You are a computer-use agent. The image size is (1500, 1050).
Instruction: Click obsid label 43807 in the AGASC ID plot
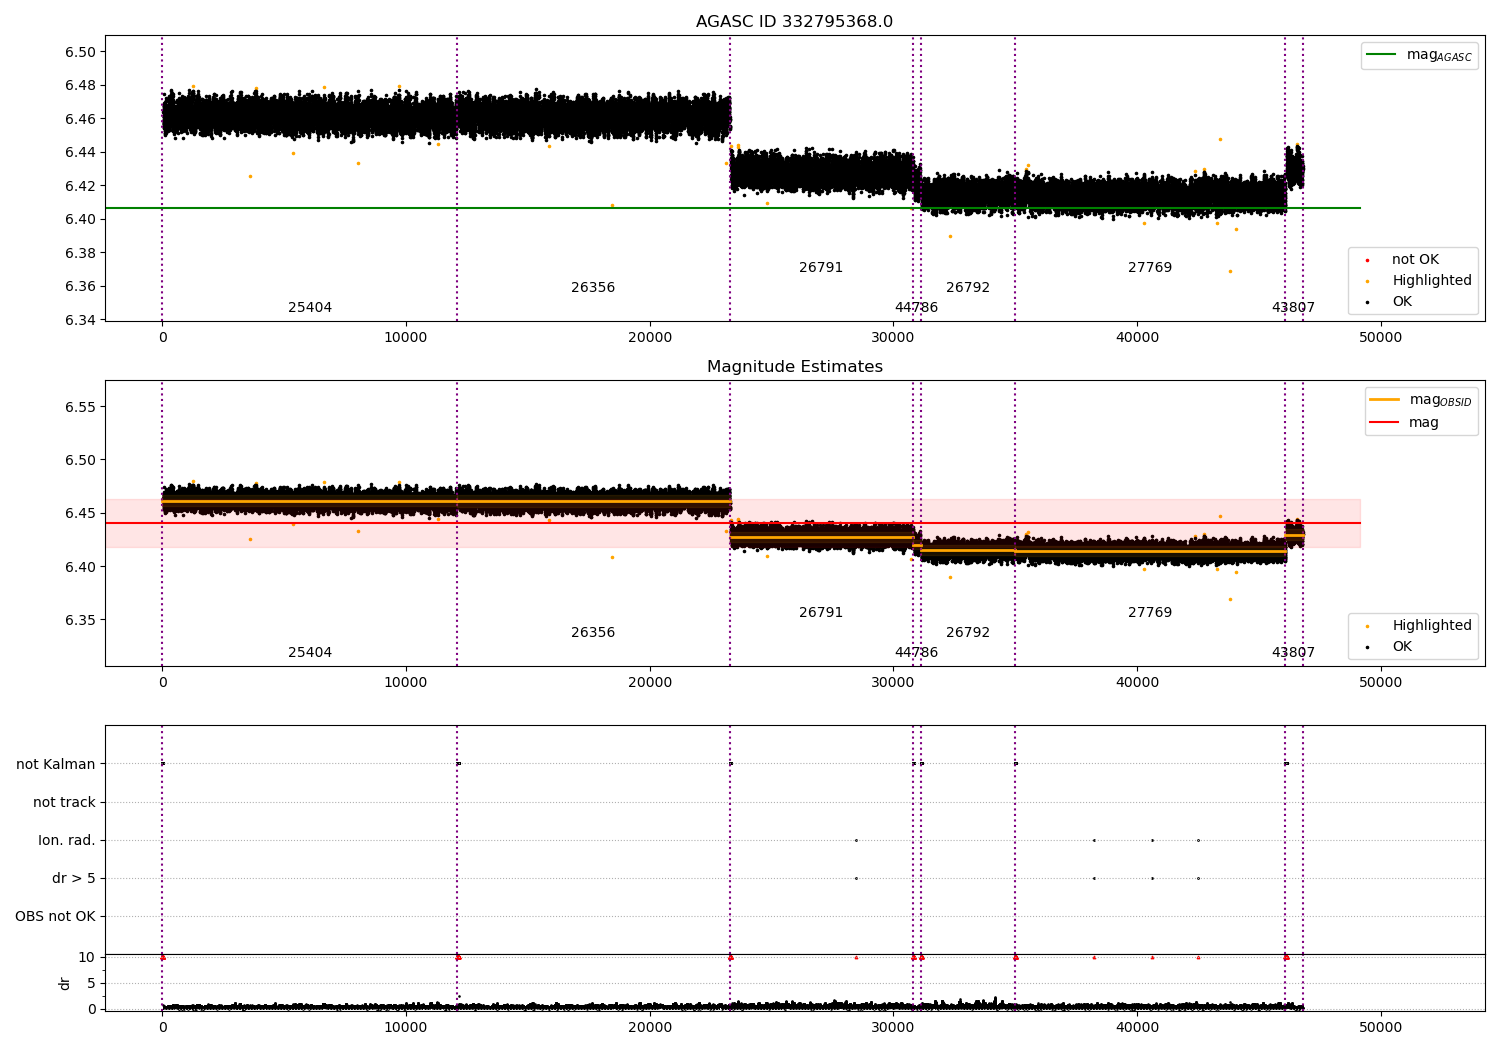click(1293, 307)
